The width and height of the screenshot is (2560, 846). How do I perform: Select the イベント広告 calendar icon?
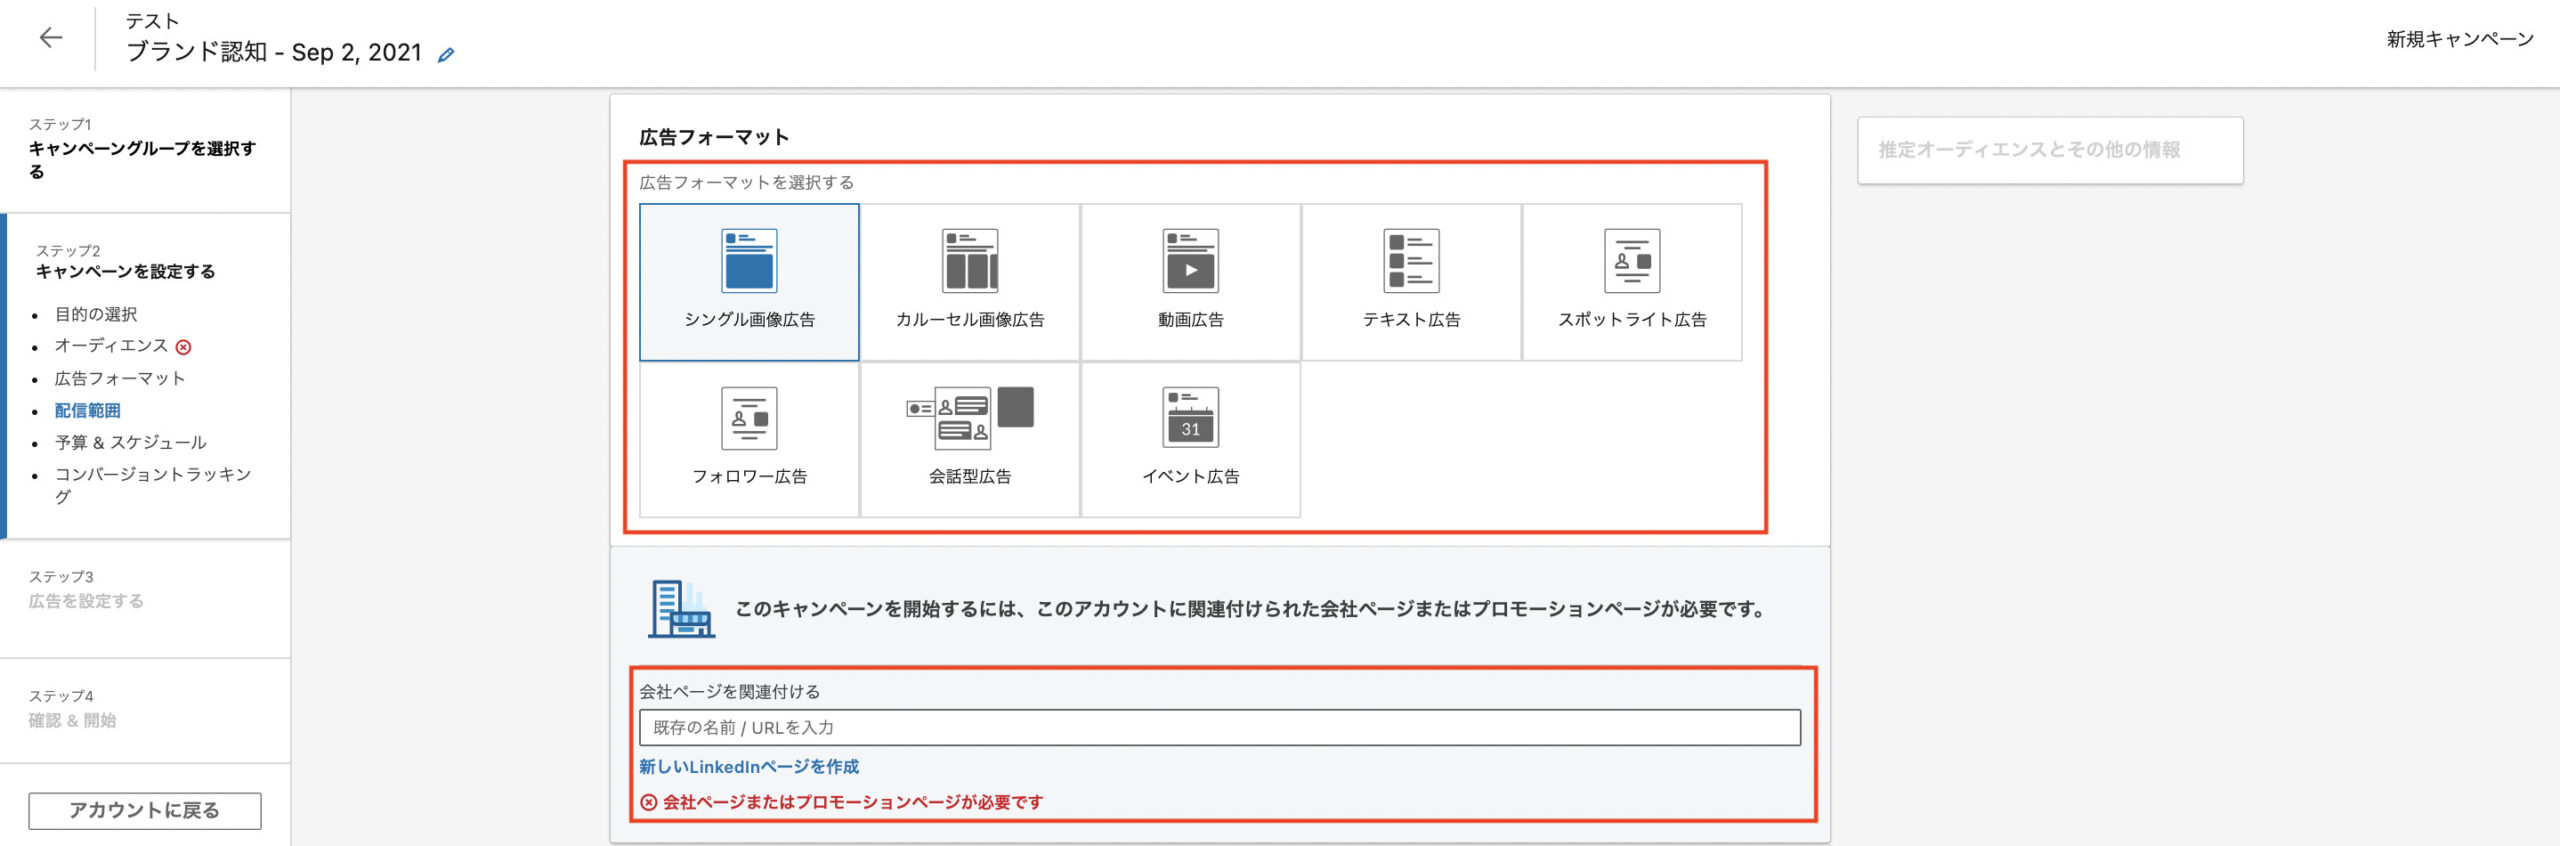click(x=1190, y=419)
